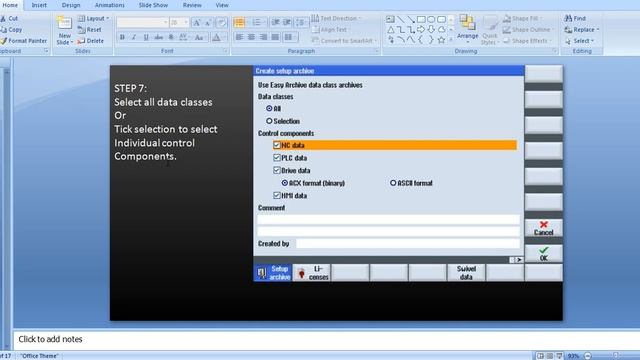The height and width of the screenshot is (360, 640).
Task: Click the Licenses softkey
Action: point(312,273)
